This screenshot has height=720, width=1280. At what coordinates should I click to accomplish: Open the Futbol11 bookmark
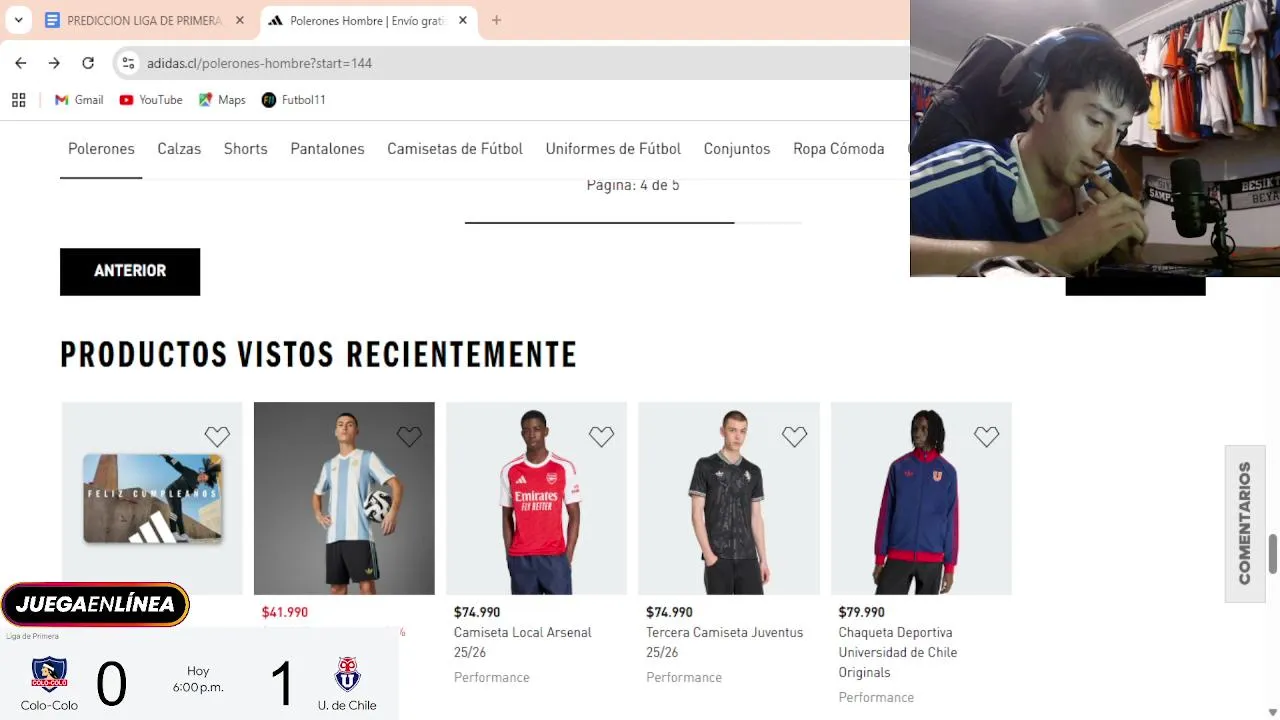click(293, 100)
